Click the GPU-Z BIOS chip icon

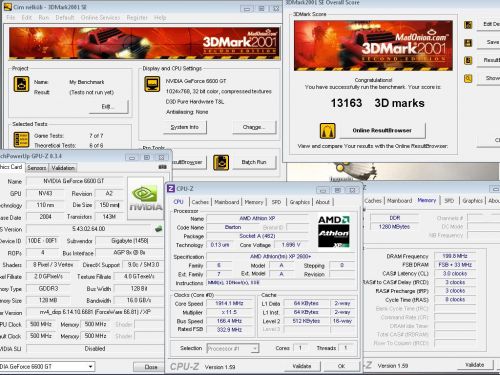point(159,229)
